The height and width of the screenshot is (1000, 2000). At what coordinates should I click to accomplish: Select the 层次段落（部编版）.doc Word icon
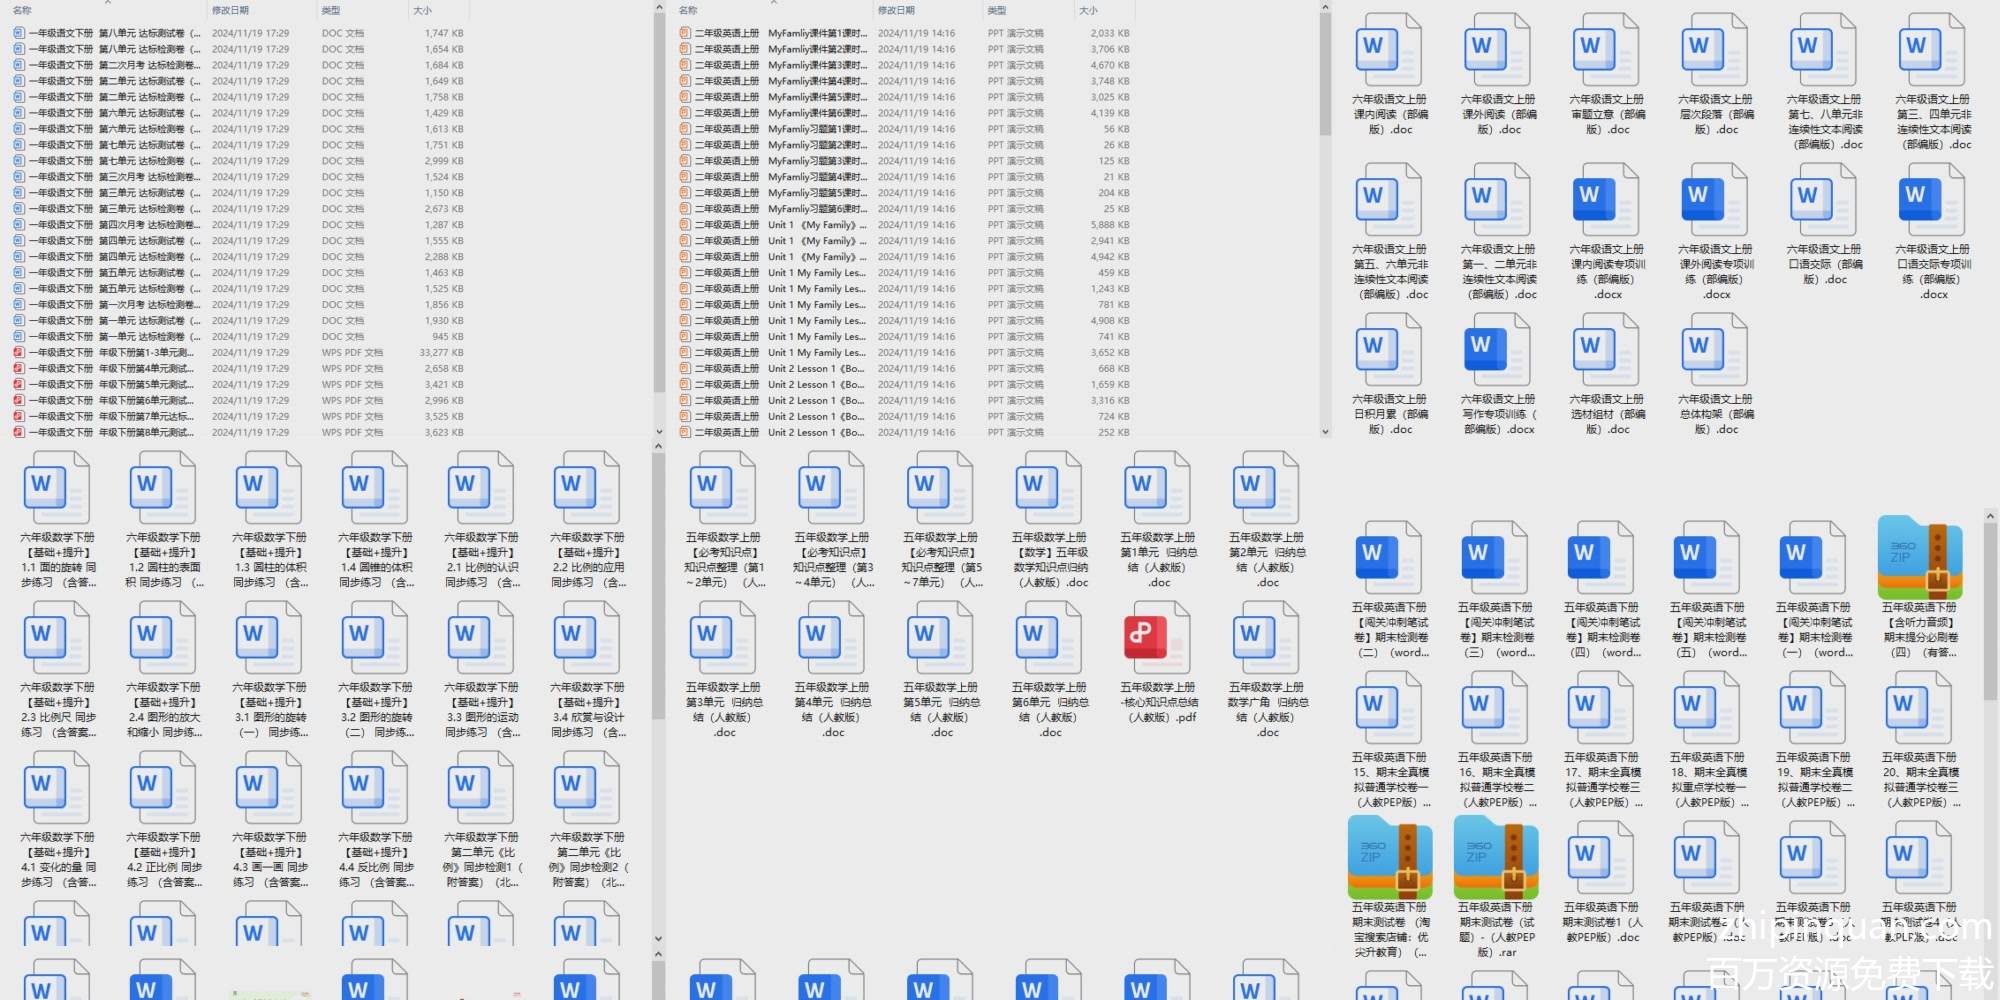(x=1715, y=50)
